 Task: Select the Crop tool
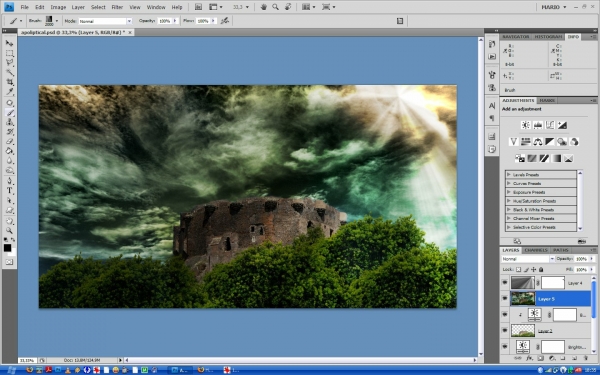(10, 82)
